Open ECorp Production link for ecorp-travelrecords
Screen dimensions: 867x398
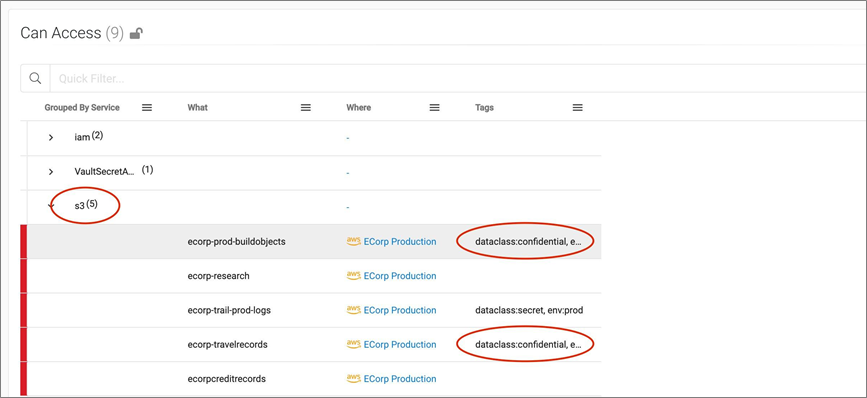tap(400, 344)
